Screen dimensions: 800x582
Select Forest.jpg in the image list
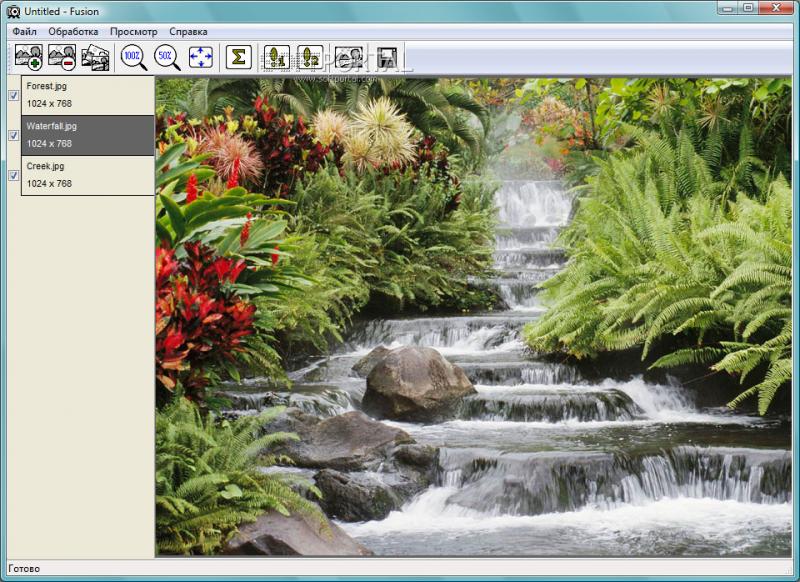pos(88,95)
